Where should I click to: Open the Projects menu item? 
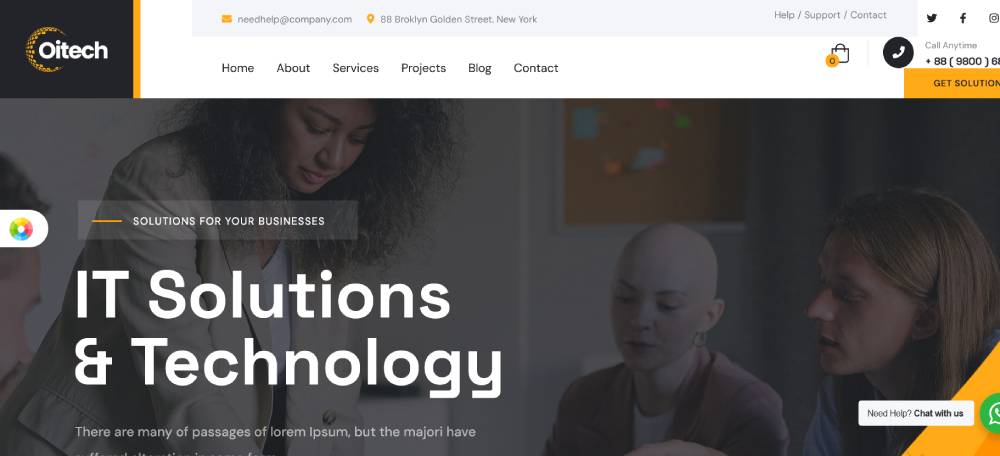point(423,68)
